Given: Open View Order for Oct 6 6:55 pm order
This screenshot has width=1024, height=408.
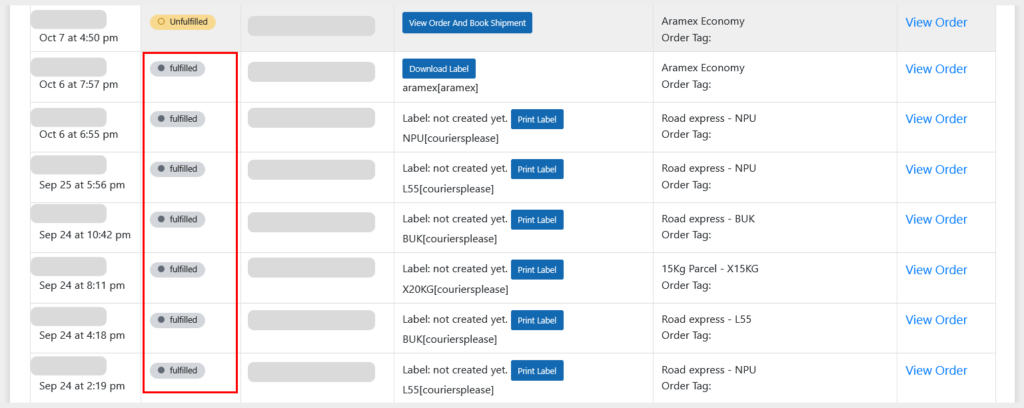Looking at the screenshot, I should 936,119.
